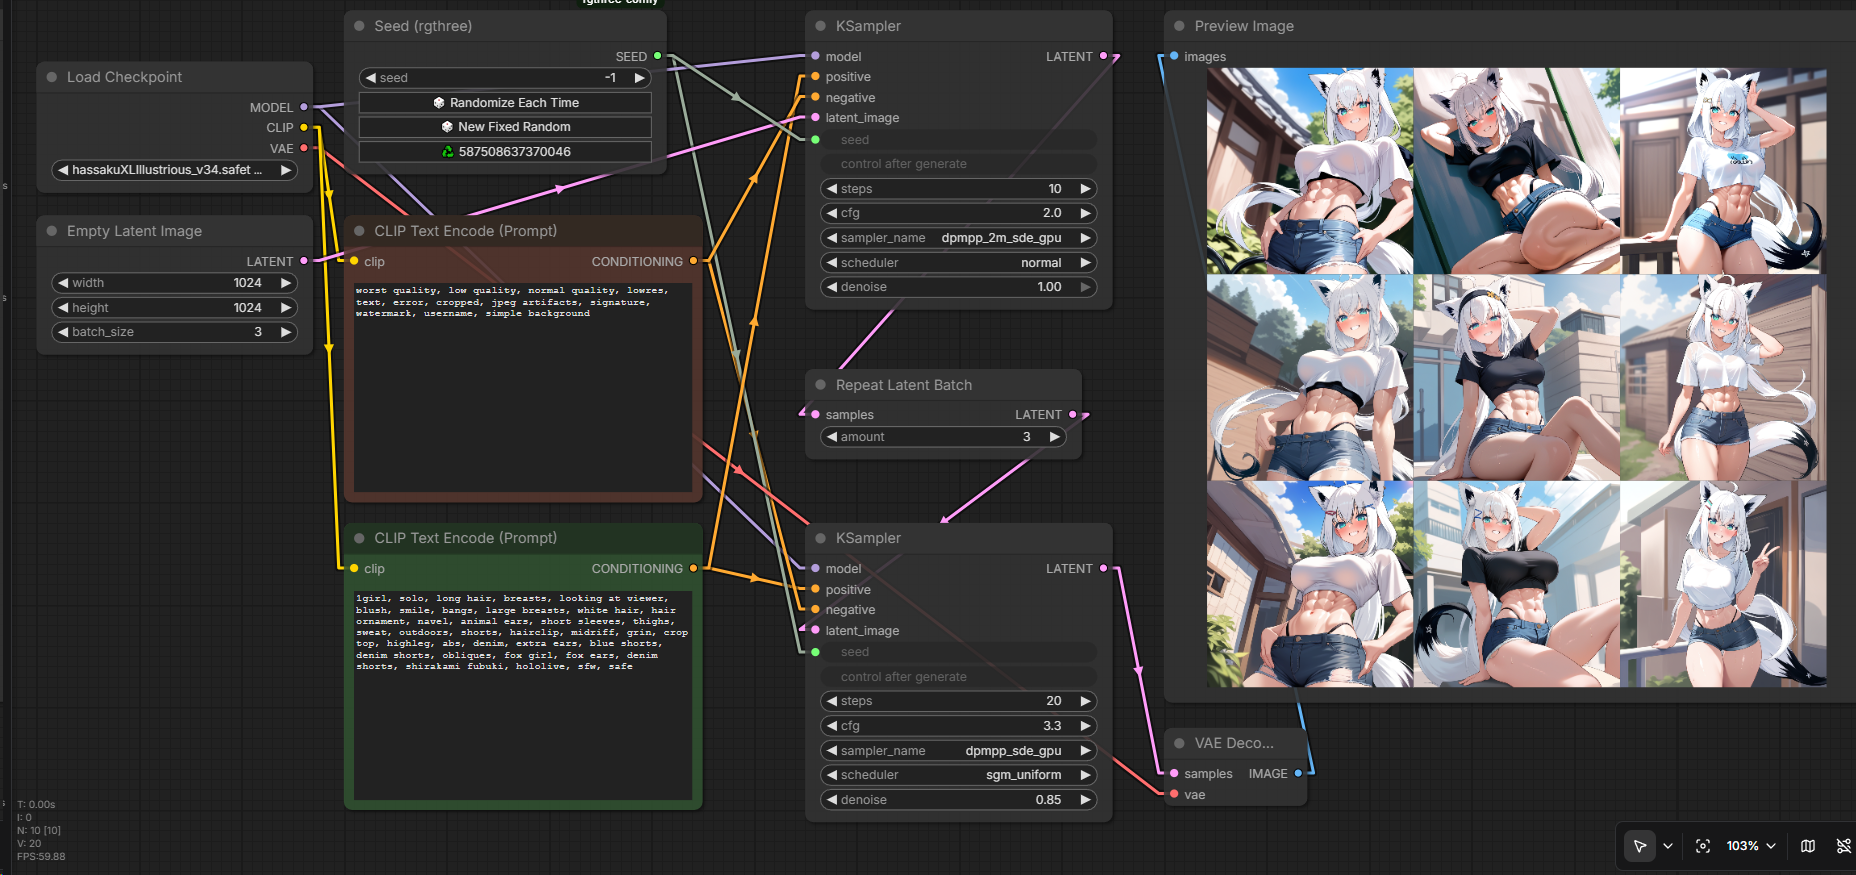Screen dimensions: 1856x875
Task: Collapse the Load Checkpoint node via its title dot
Action: click(x=52, y=77)
